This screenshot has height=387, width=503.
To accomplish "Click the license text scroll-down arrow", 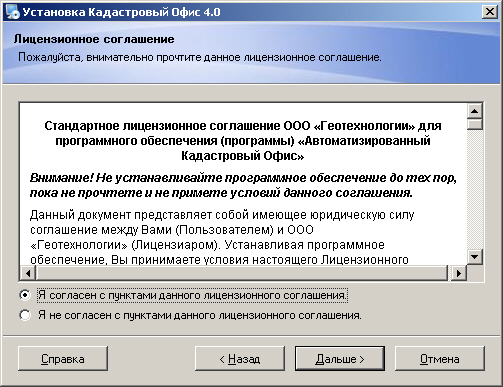I will [475, 257].
